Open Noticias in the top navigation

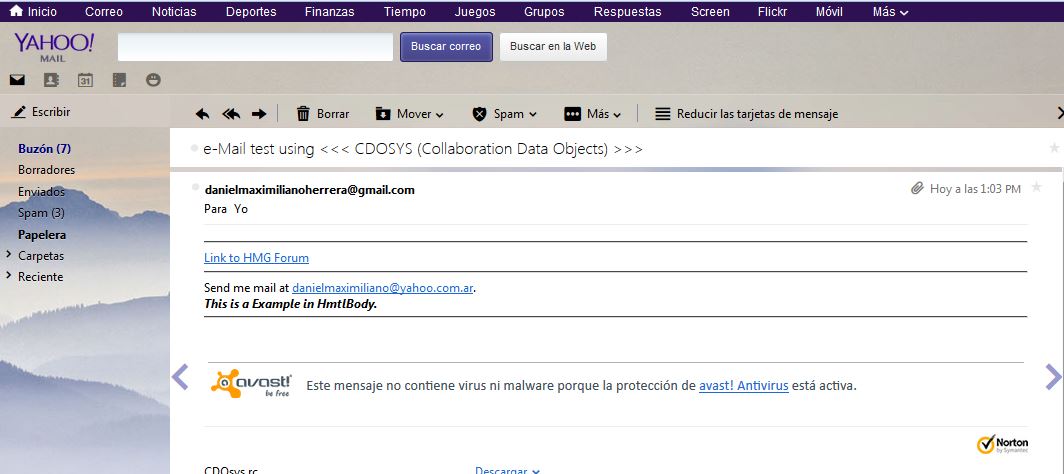174,12
